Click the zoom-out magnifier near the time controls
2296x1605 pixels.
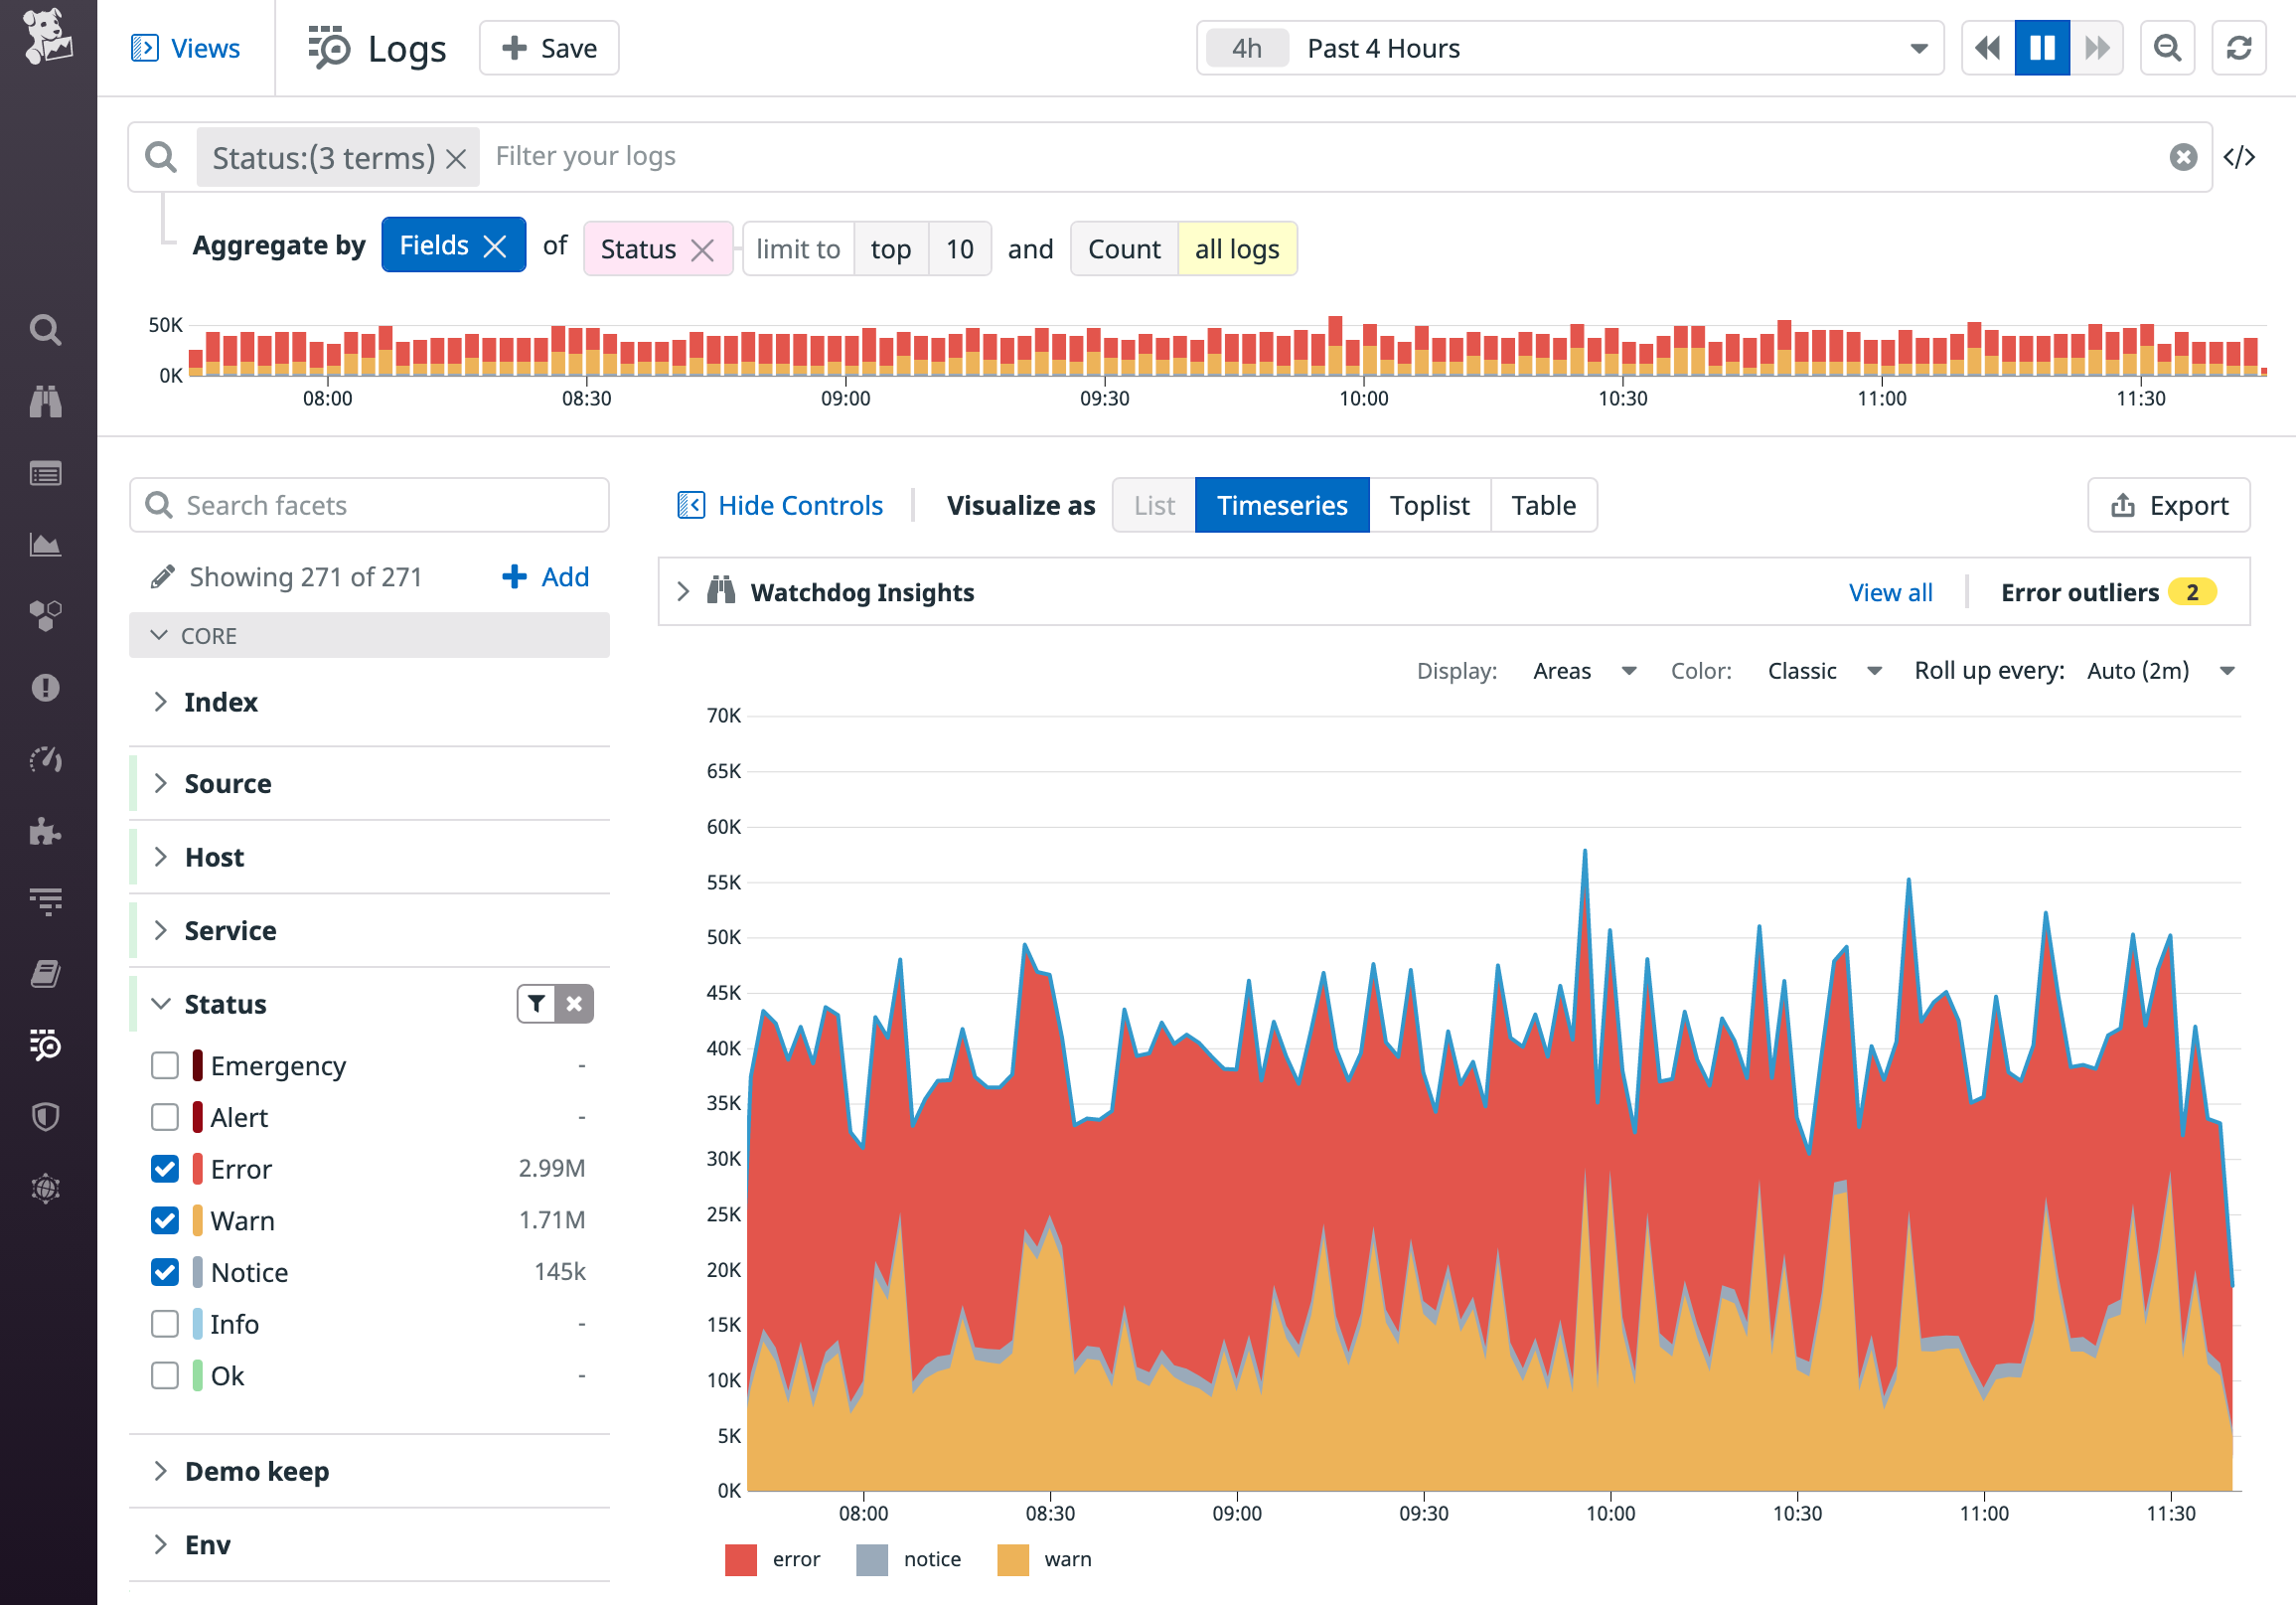point(2167,47)
